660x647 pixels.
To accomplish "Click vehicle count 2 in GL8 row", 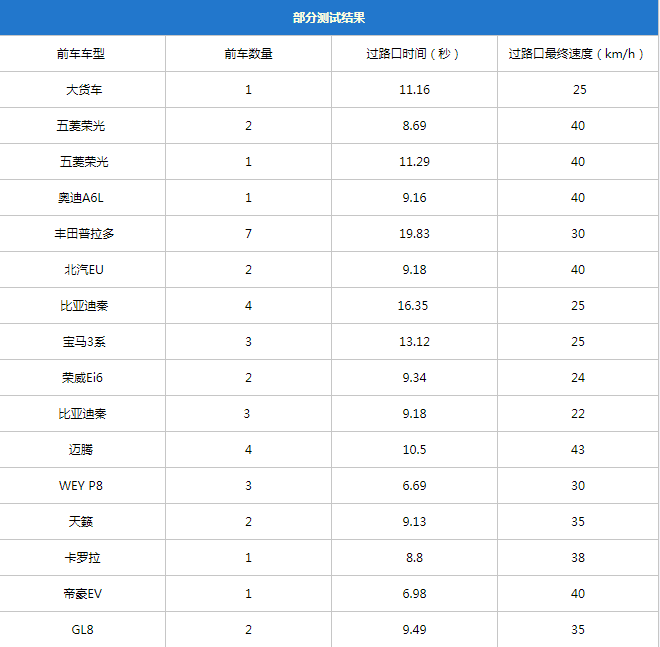I will 248,630.
